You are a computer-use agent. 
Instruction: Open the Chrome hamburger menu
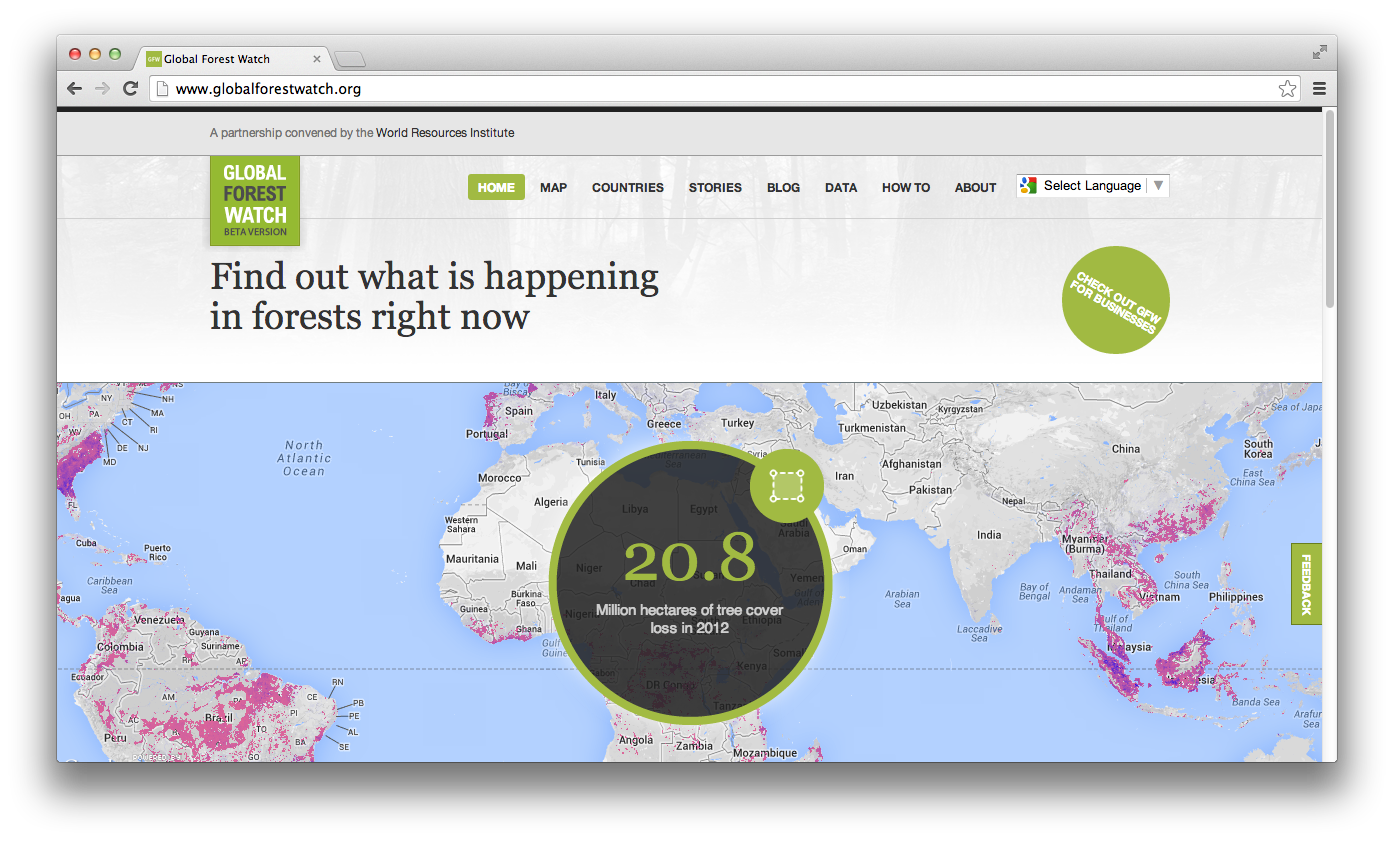[x=1319, y=89]
